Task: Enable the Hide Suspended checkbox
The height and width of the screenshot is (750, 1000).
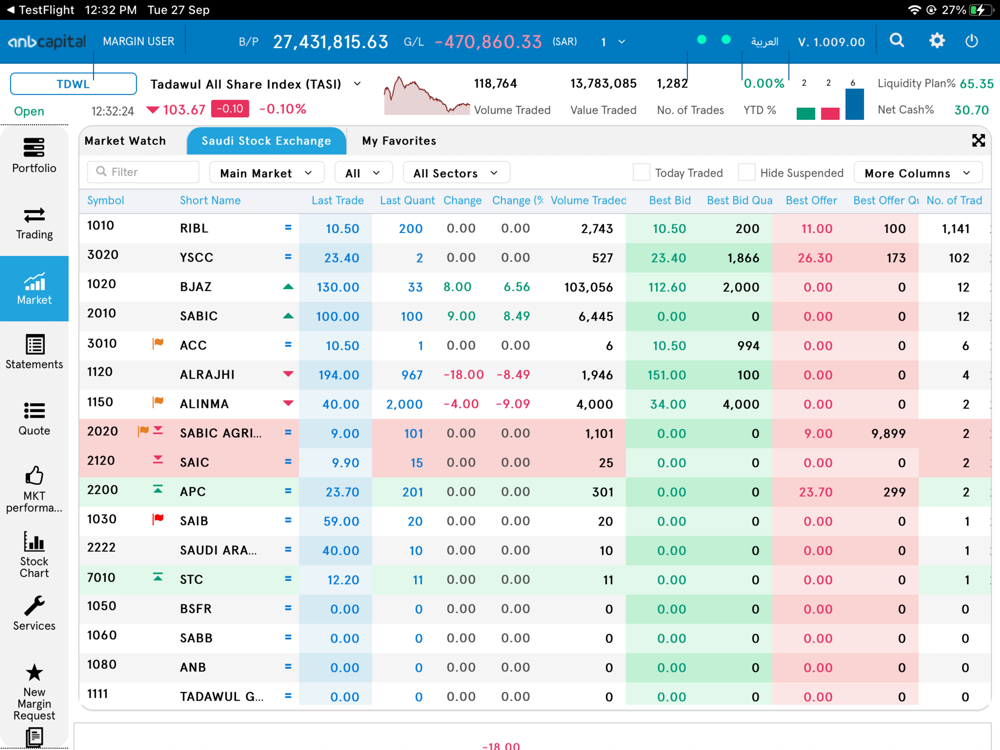Action: (x=746, y=172)
